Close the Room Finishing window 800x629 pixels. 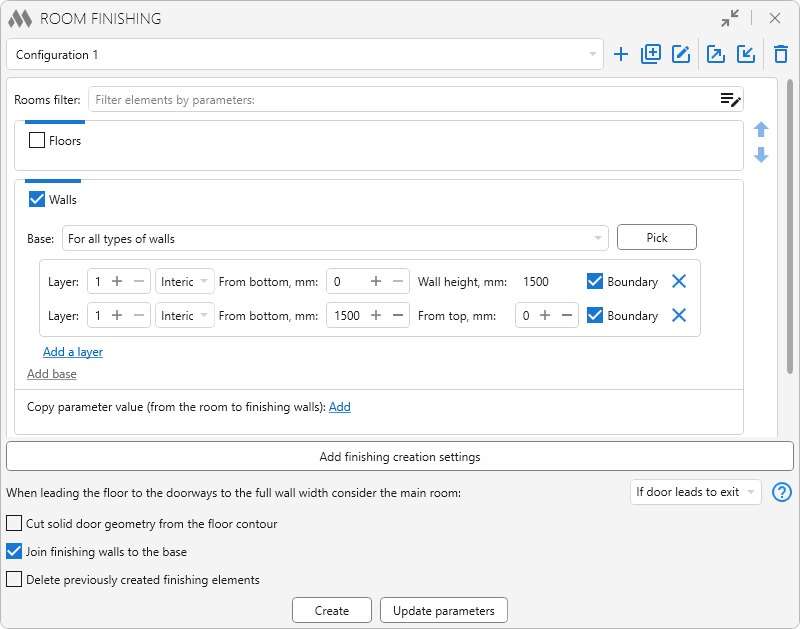774,18
